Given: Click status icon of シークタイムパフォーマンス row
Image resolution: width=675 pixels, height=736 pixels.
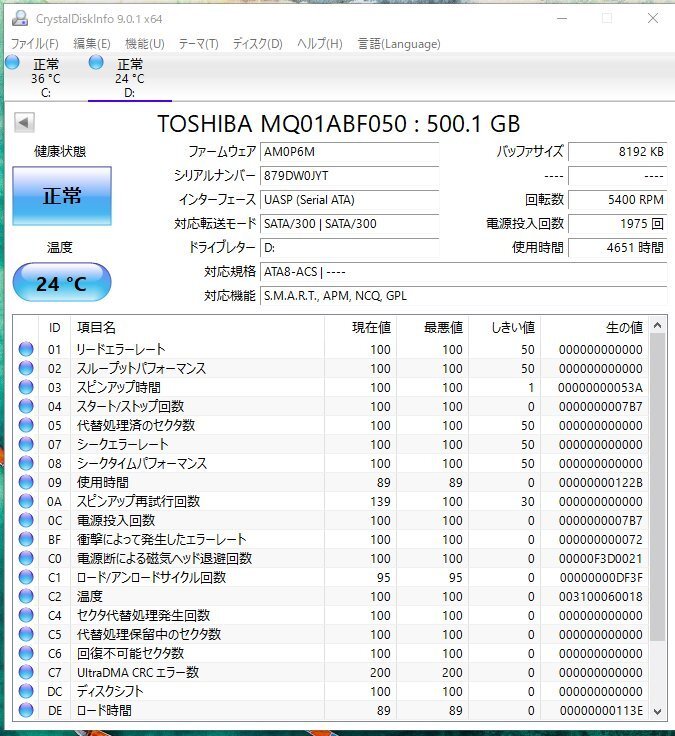Looking at the screenshot, I should coord(26,463).
